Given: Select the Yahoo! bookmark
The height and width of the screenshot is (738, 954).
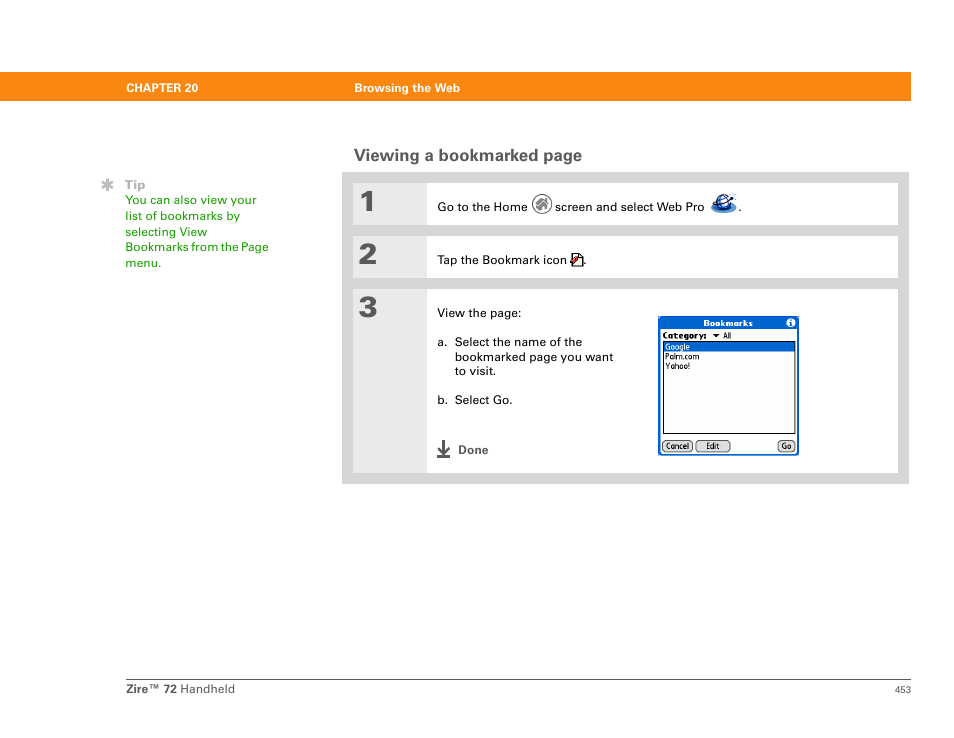Looking at the screenshot, I should tap(678, 366).
